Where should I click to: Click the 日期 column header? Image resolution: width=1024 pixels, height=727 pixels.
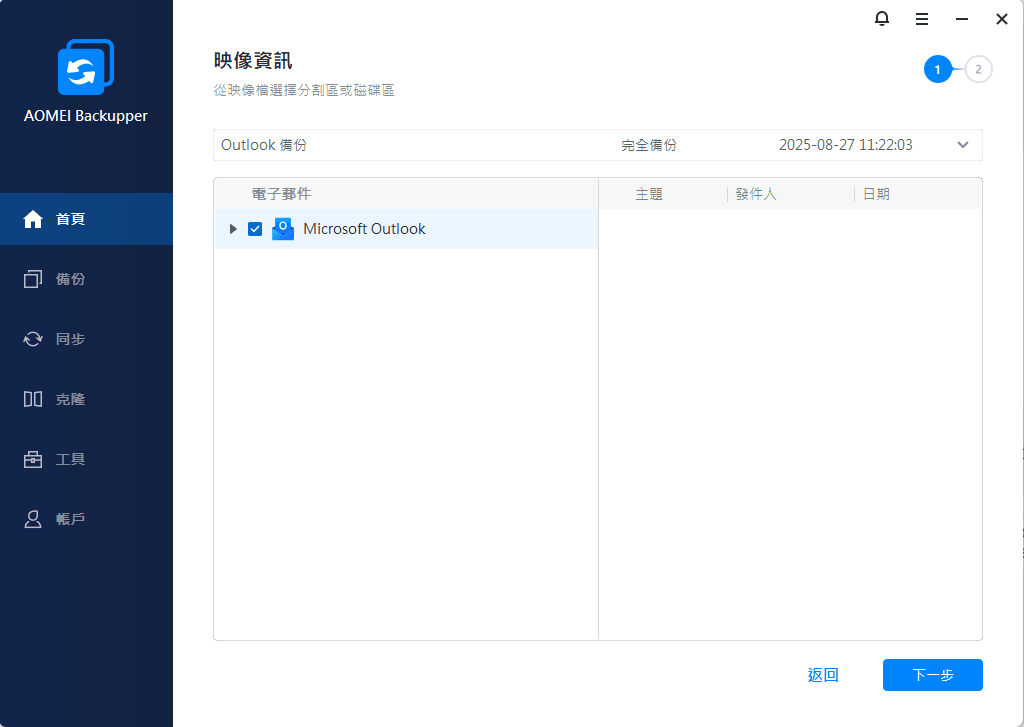(x=876, y=194)
